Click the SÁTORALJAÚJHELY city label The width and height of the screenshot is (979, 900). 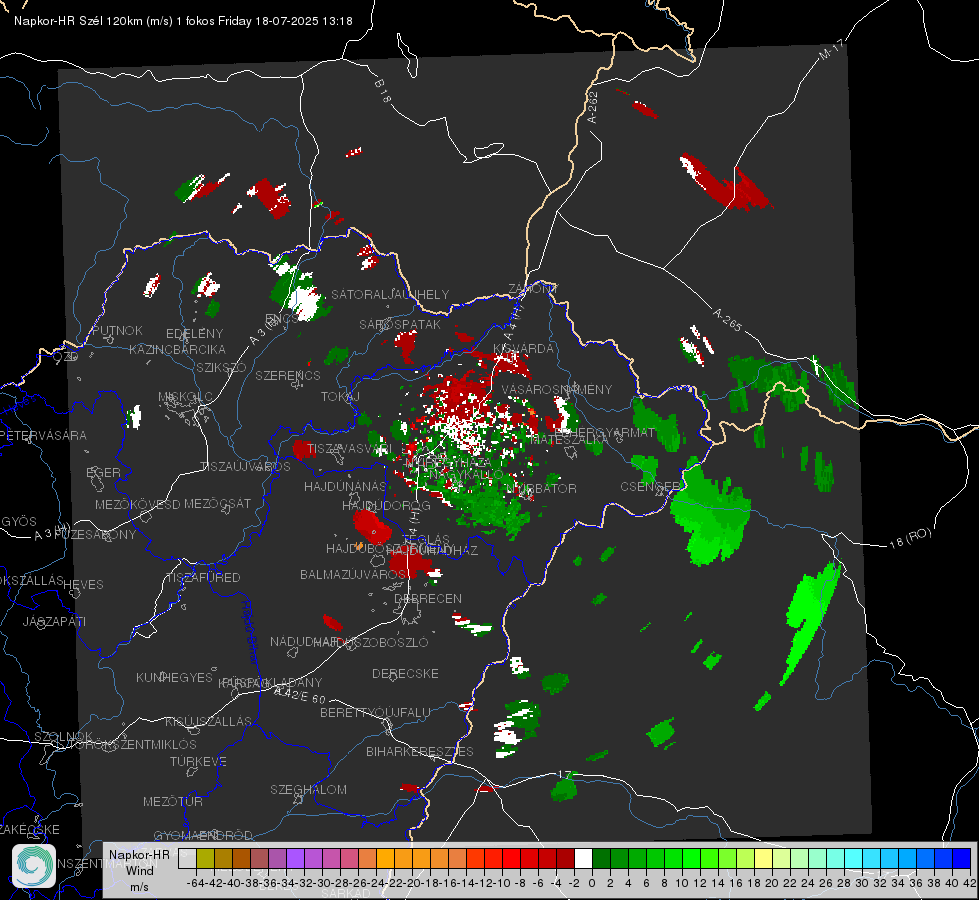click(390, 294)
